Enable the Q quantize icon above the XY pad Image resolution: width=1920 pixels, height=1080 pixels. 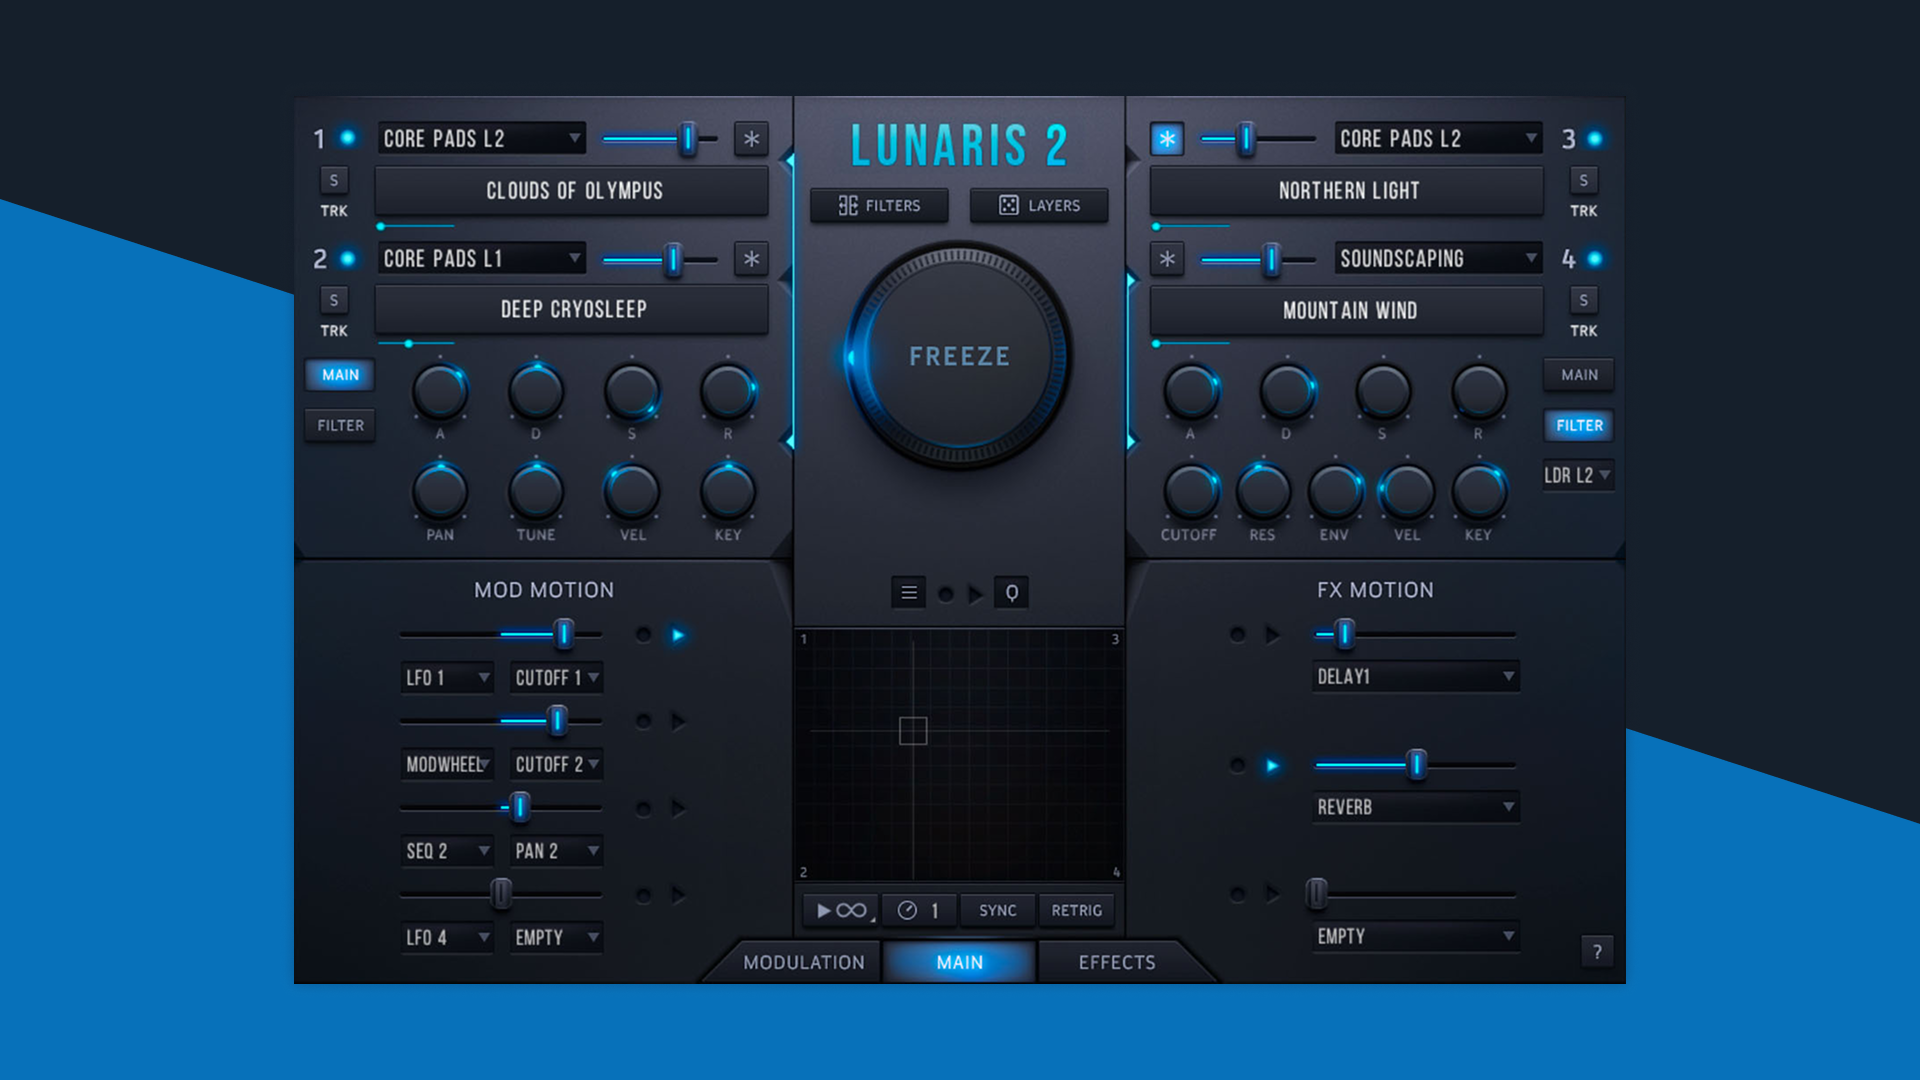[x=1012, y=592]
